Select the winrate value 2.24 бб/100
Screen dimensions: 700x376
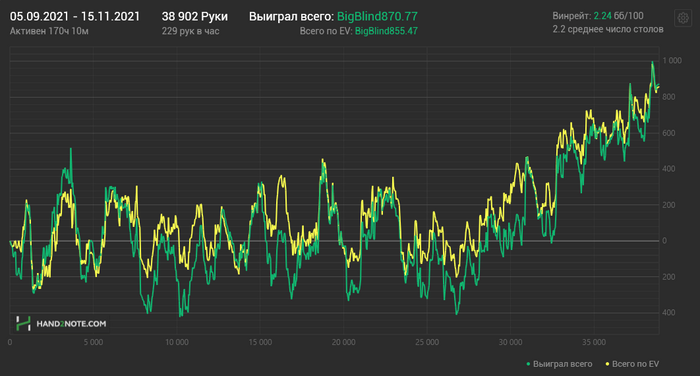pos(618,16)
